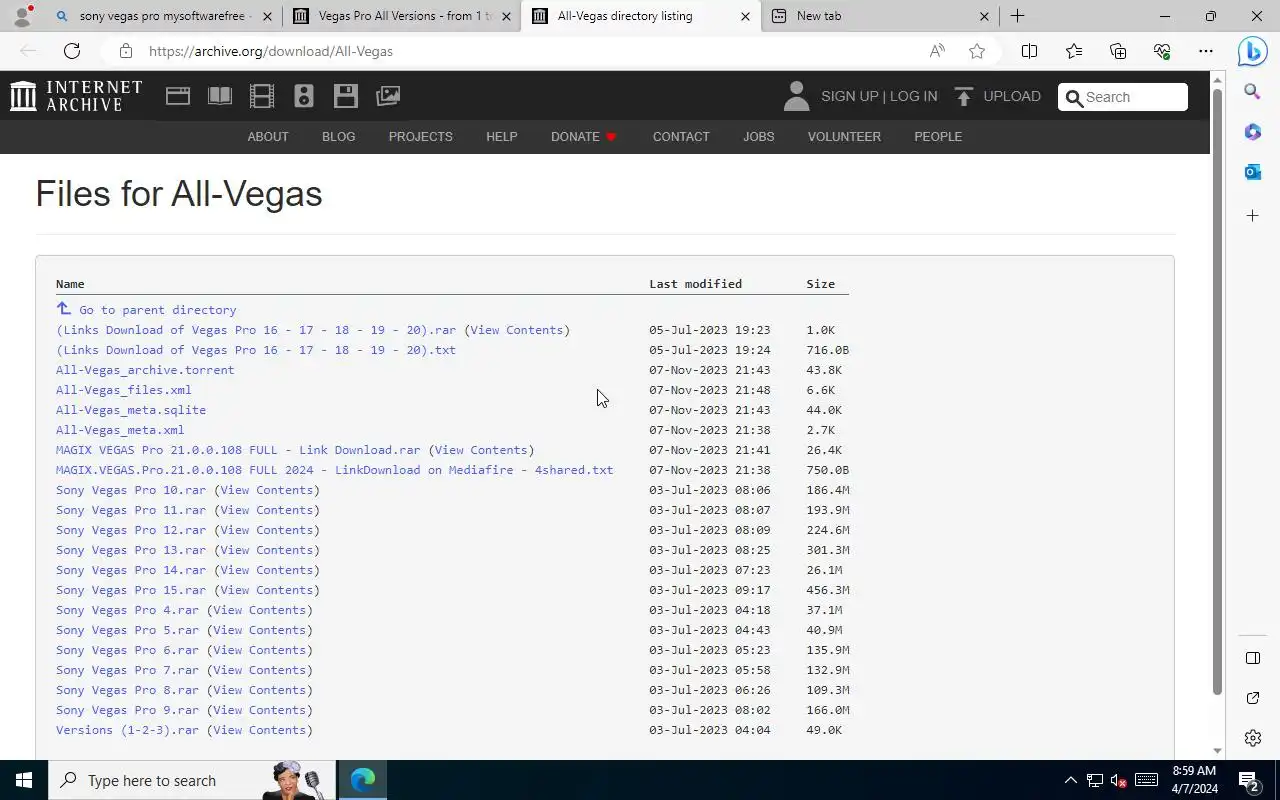Open Collections icon in toolbar
1280x800 pixels.
tap(1118, 51)
